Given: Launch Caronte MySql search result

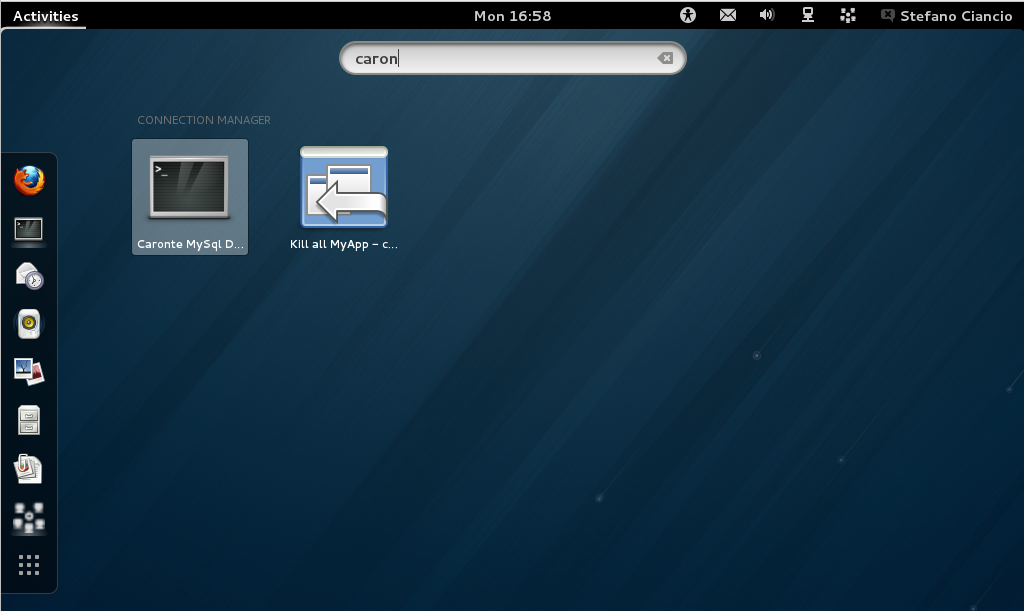Looking at the screenshot, I should pyautogui.click(x=190, y=196).
